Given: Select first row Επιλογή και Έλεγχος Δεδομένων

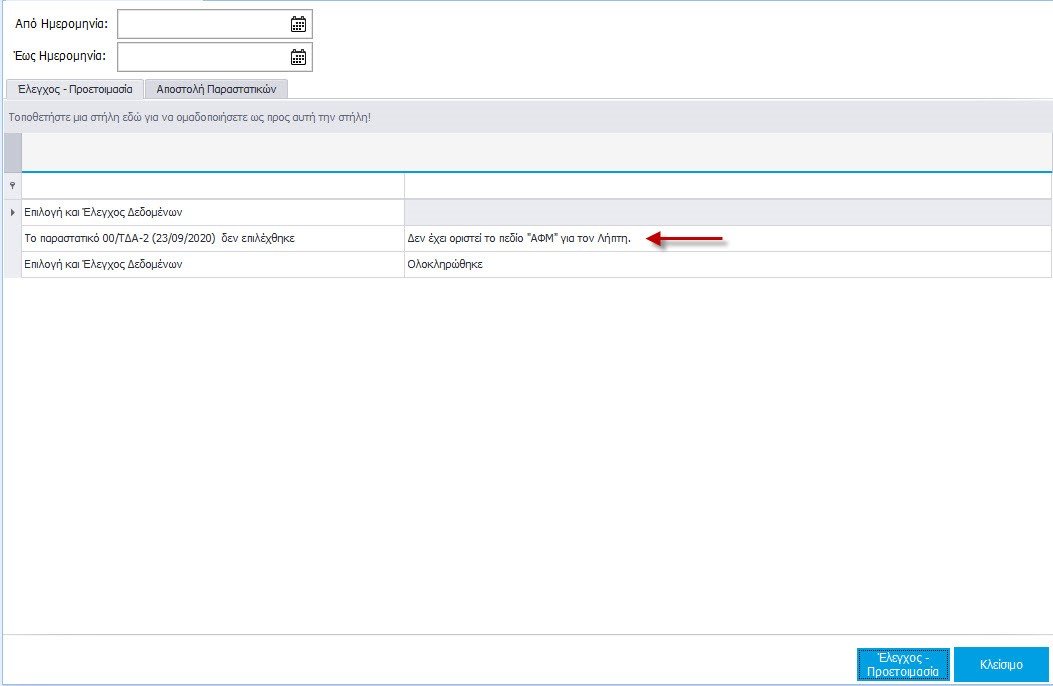Looking at the screenshot, I should [x=212, y=212].
